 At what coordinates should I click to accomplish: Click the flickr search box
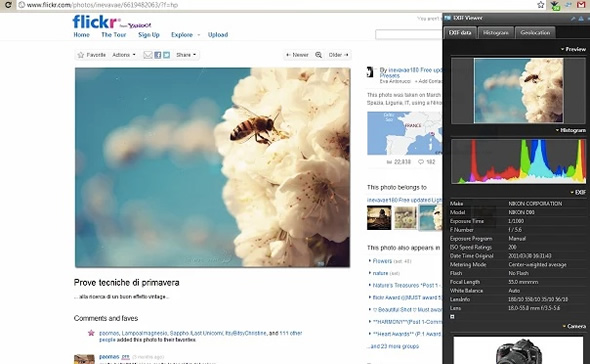(x=409, y=35)
